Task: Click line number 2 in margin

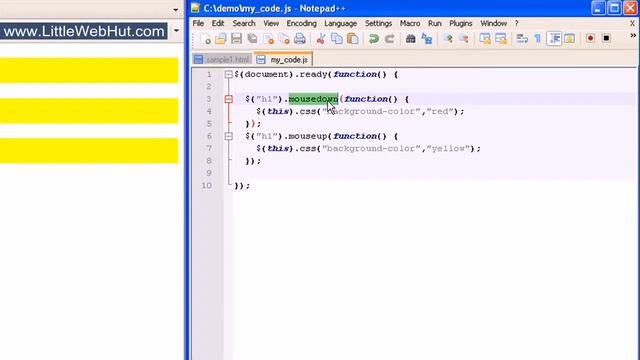Action: [209, 87]
